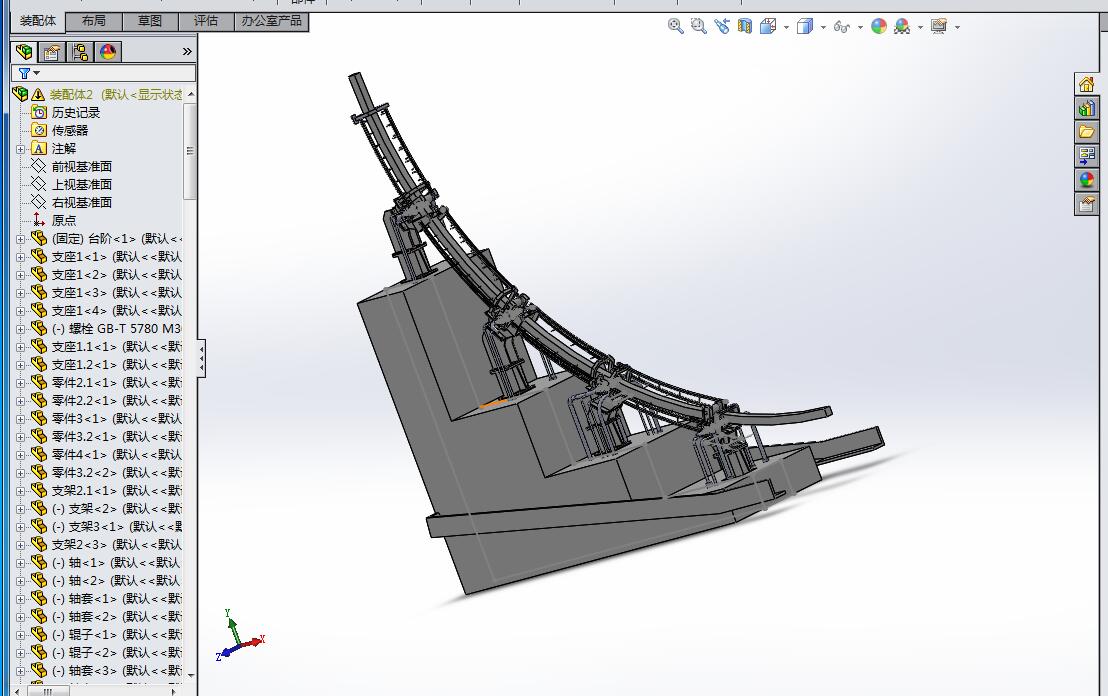Screen dimensions: 1108x696
Task: Click inside the feature tree filter field
Action: 103,73
